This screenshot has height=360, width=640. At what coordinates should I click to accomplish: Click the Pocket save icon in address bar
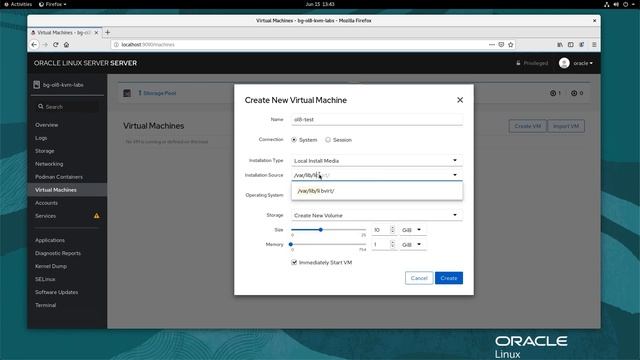(x=501, y=44)
